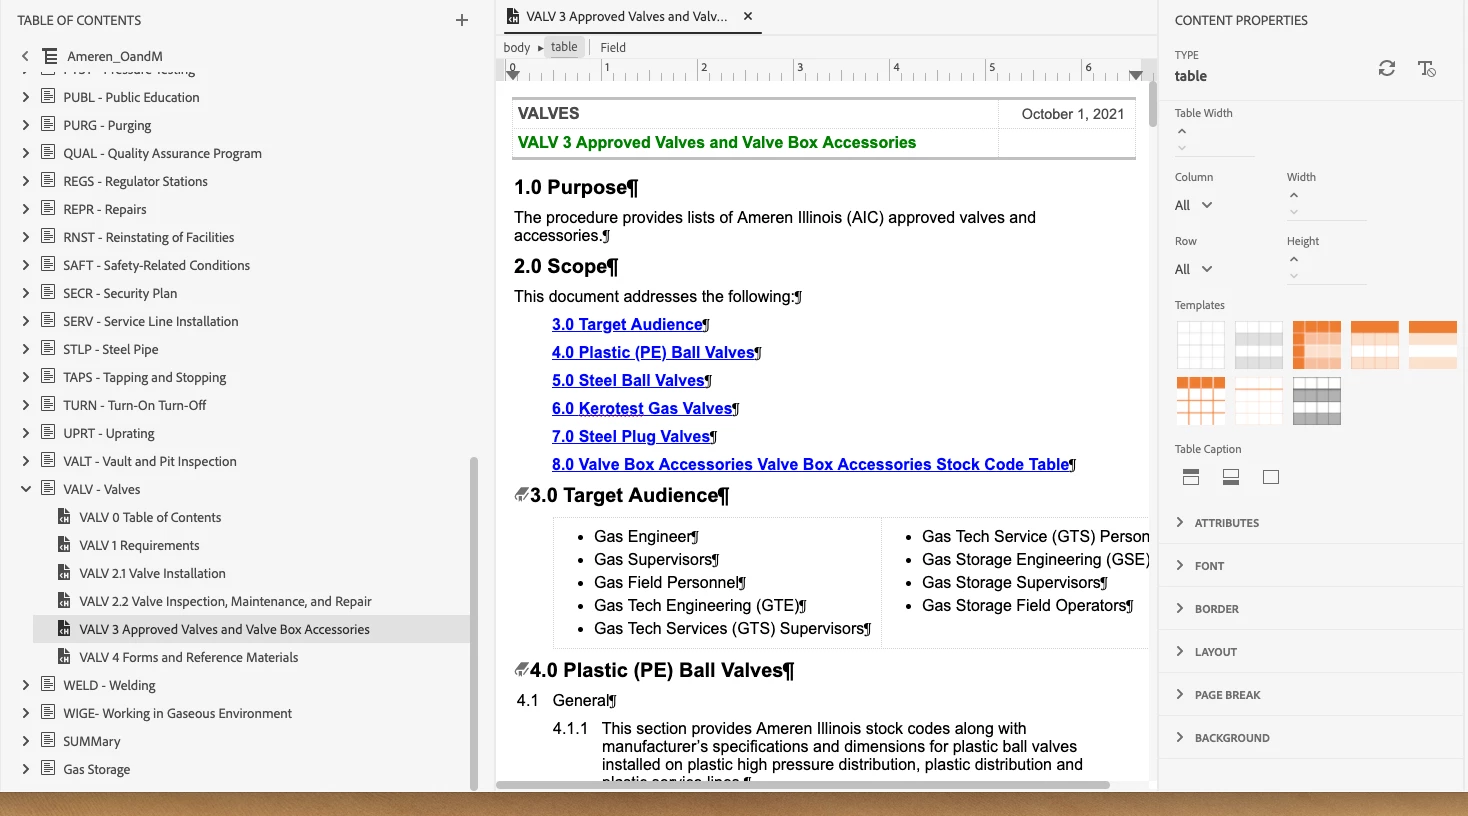Open VALV 2.2 Valve Inspection, Maintenance, and Repair
This screenshot has height=816, width=1468.
click(225, 601)
